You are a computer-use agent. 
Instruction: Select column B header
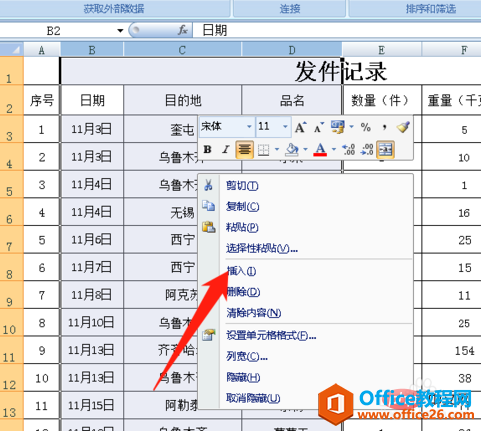coord(92,50)
